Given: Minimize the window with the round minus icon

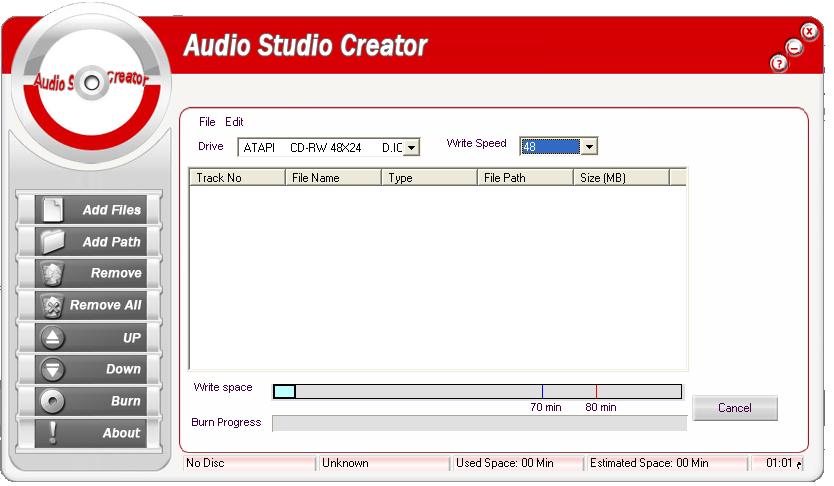Looking at the screenshot, I should point(794,48).
